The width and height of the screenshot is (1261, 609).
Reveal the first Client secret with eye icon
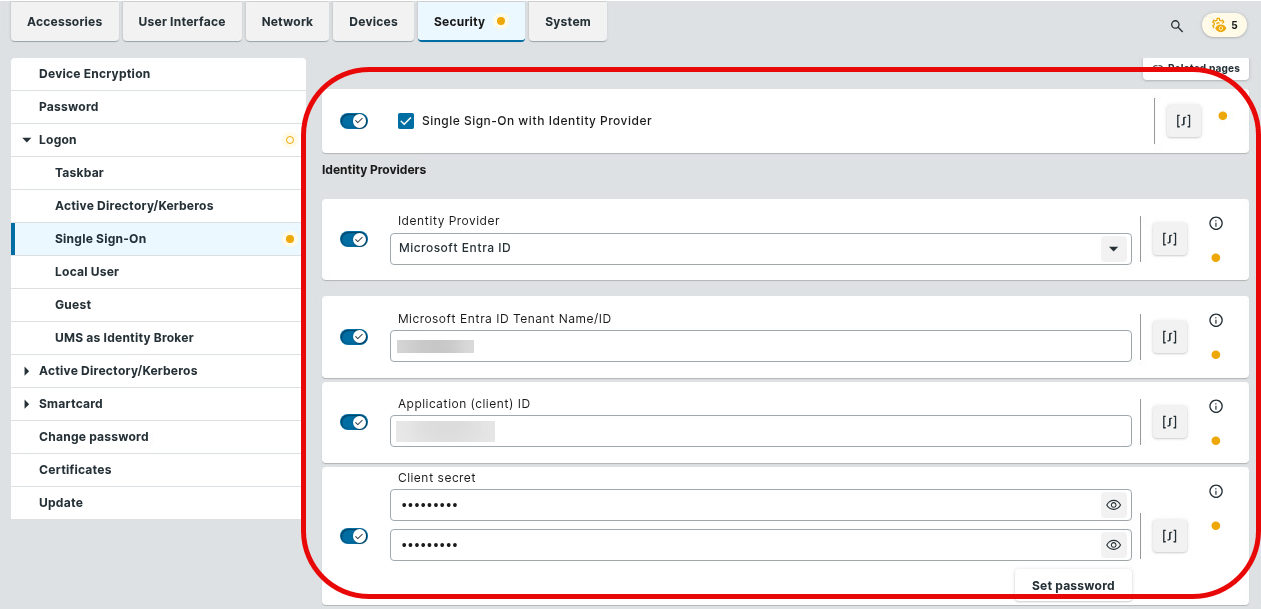[x=1113, y=505]
